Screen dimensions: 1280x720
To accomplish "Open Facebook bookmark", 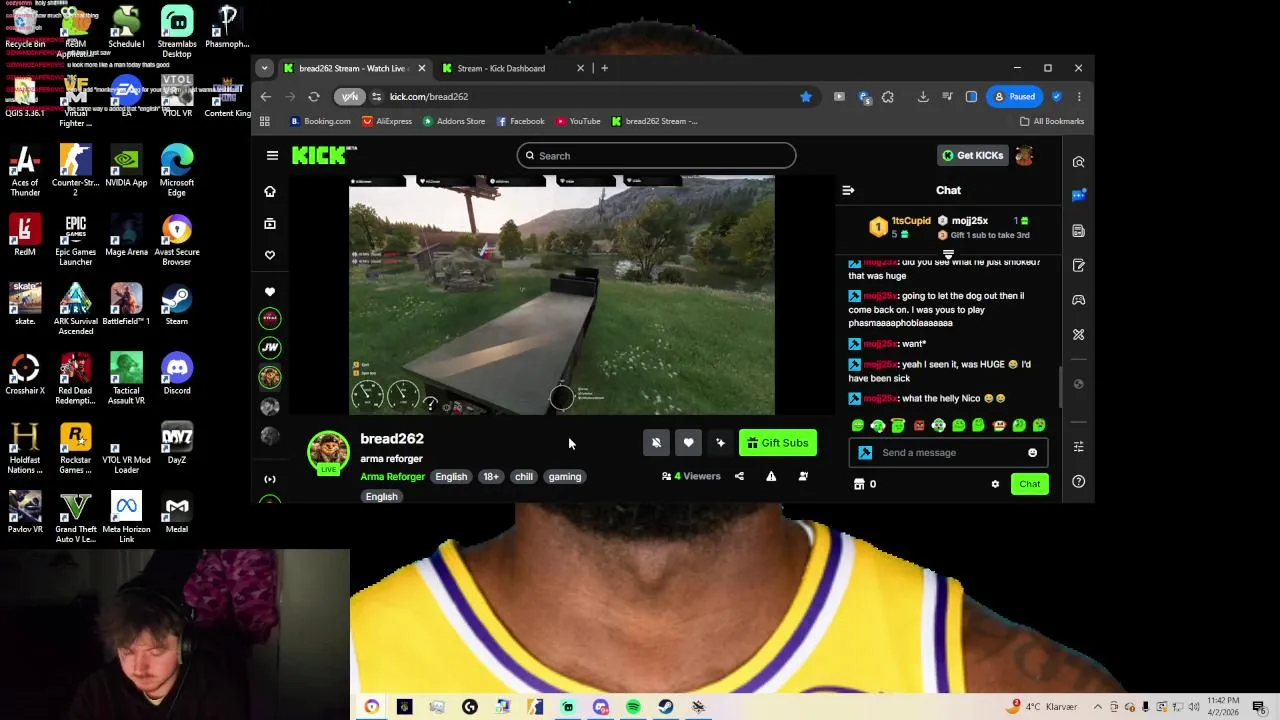I will click(520, 121).
